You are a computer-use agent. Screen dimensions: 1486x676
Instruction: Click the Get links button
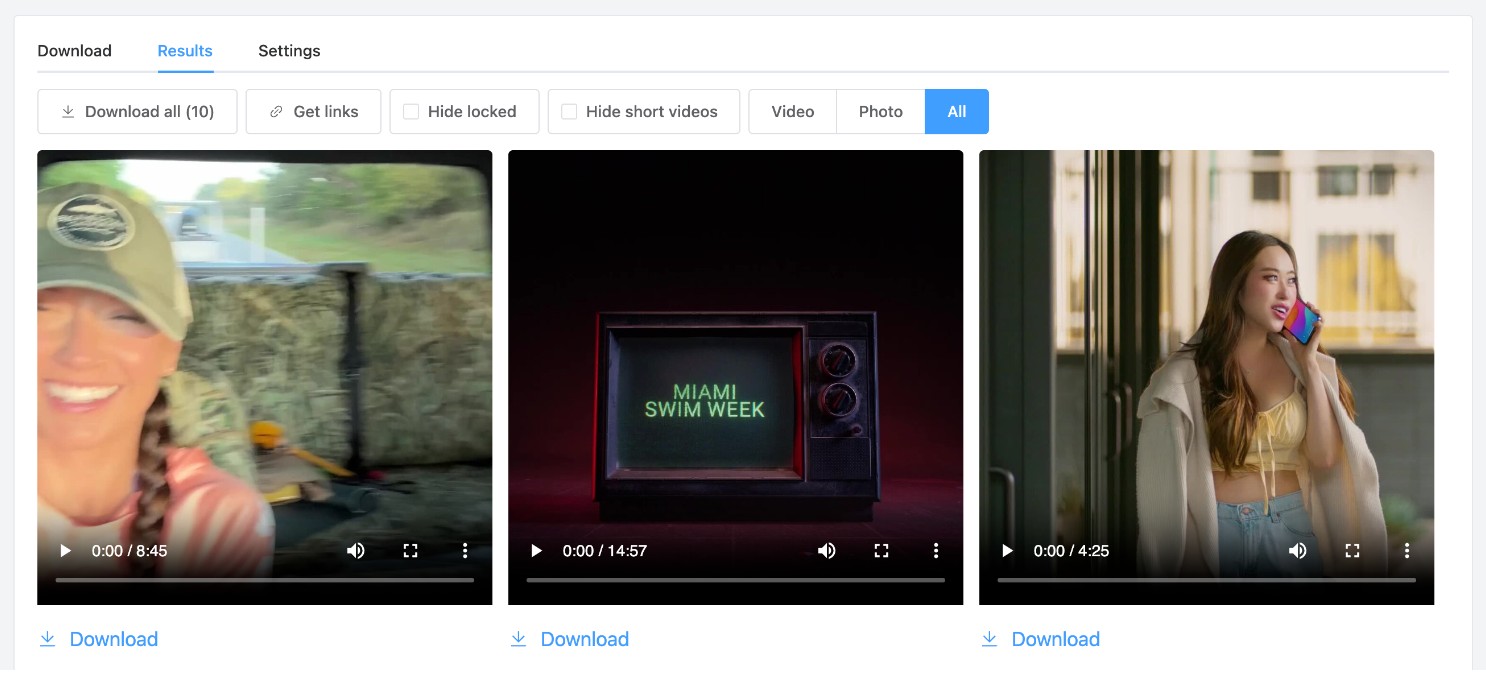pos(313,112)
